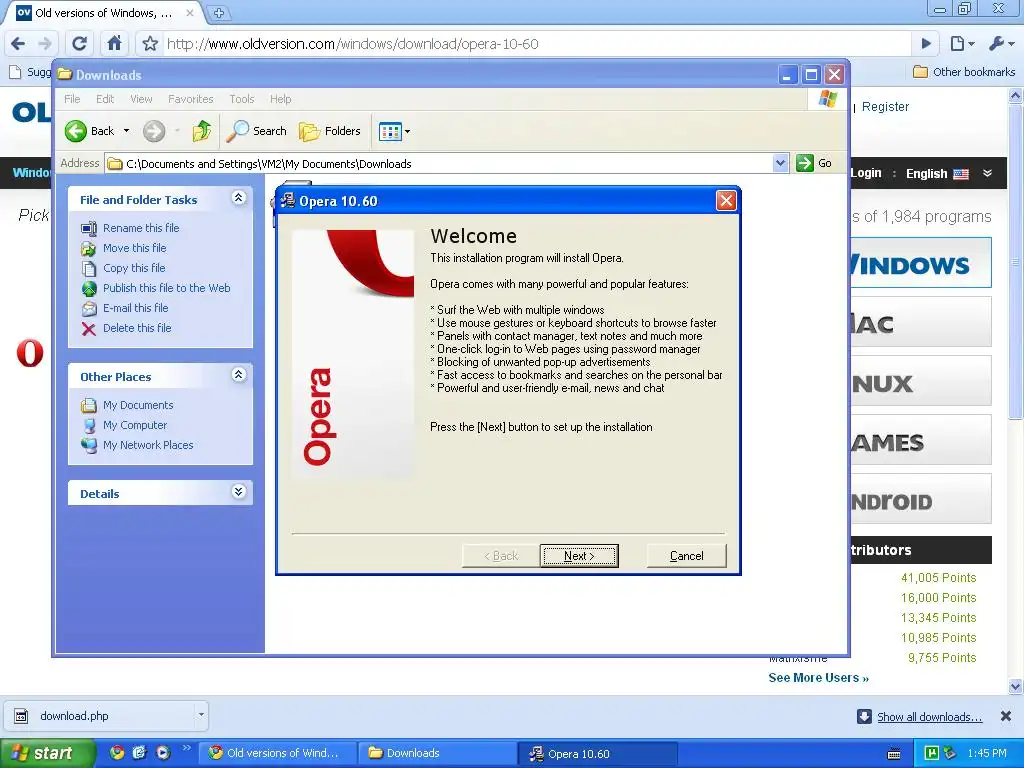
Task: Close the Opera 10.60 installer dialog
Action: pos(726,200)
